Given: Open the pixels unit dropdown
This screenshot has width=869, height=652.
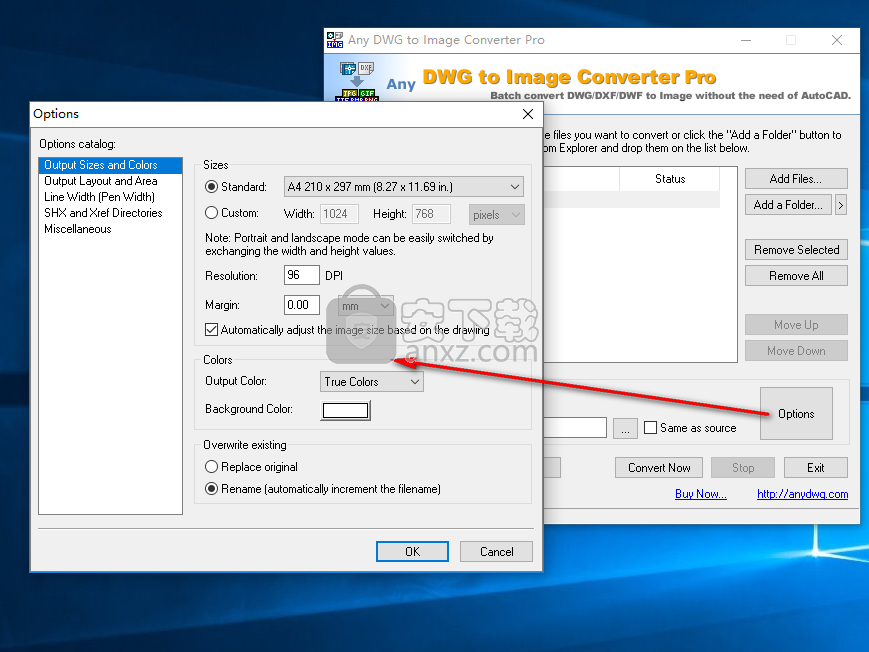Looking at the screenshot, I should 497,215.
